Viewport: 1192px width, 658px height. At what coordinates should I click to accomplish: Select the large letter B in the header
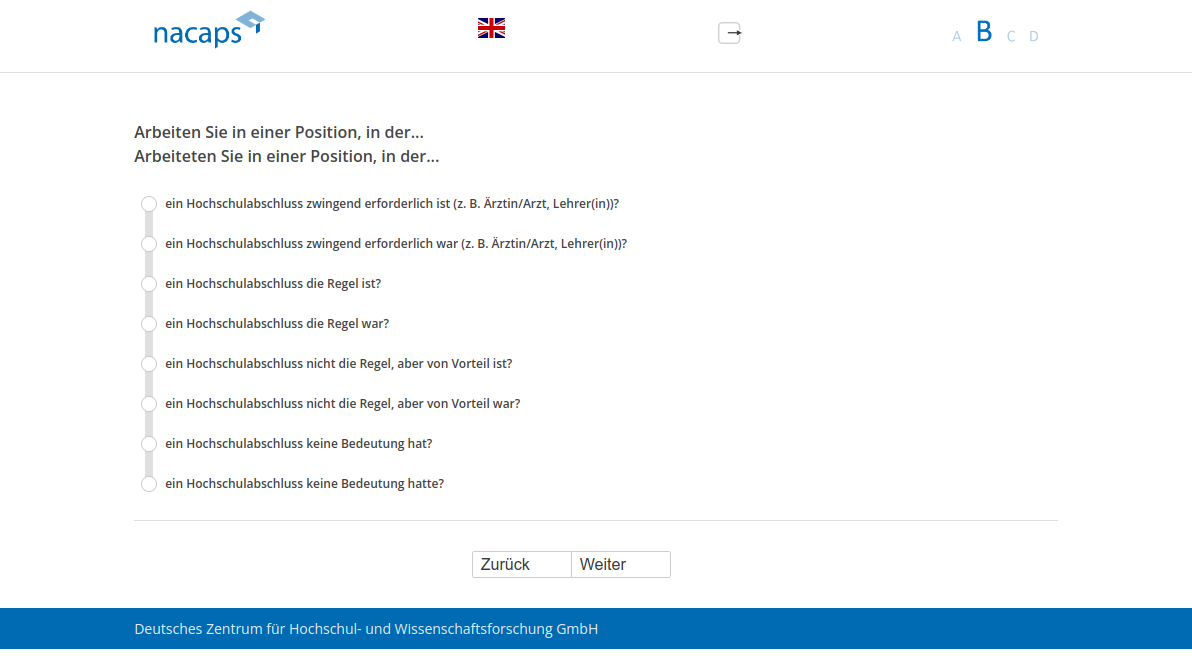click(x=984, y=32)
